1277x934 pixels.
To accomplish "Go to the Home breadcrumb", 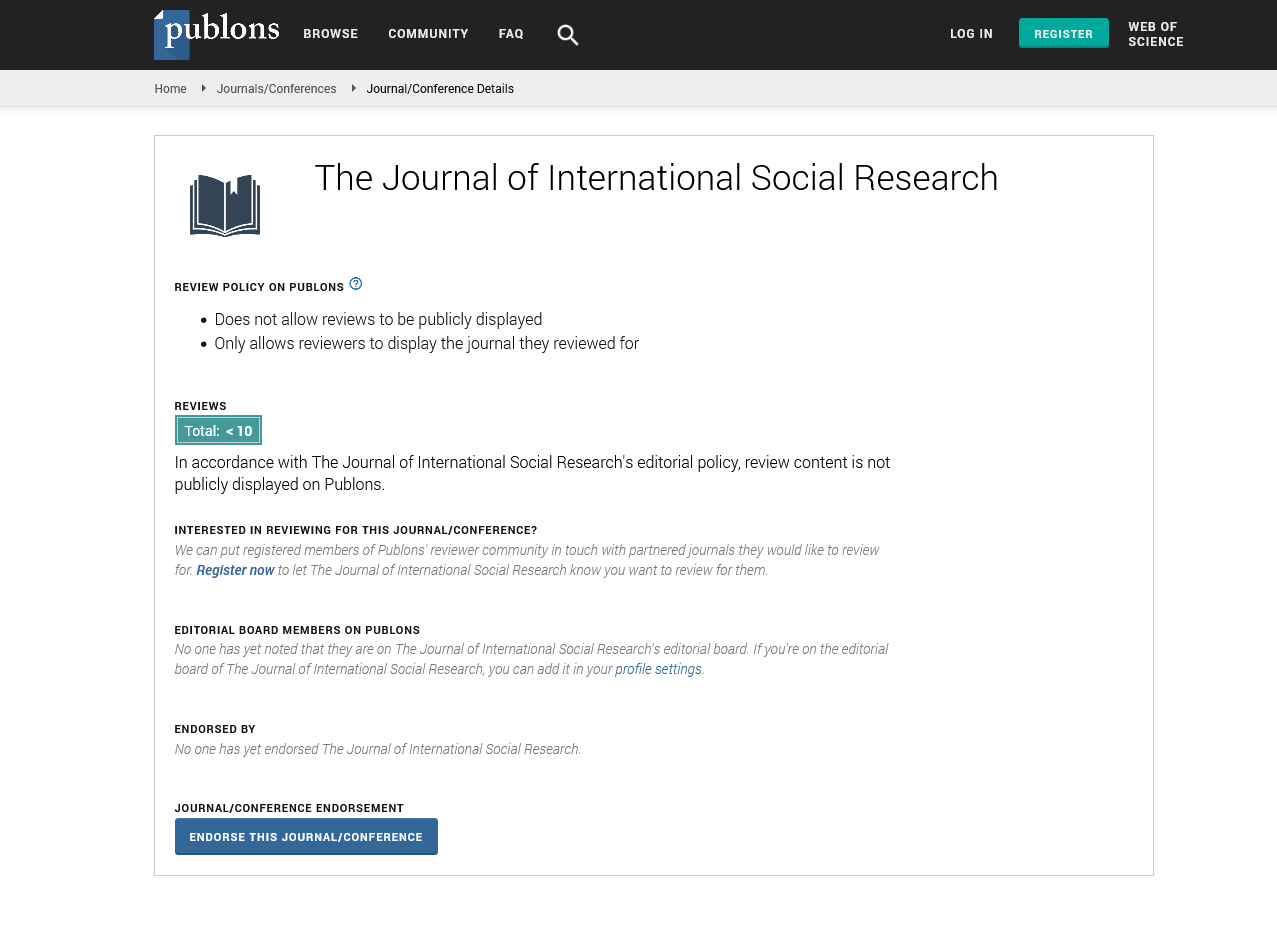I will coord(170,89).
